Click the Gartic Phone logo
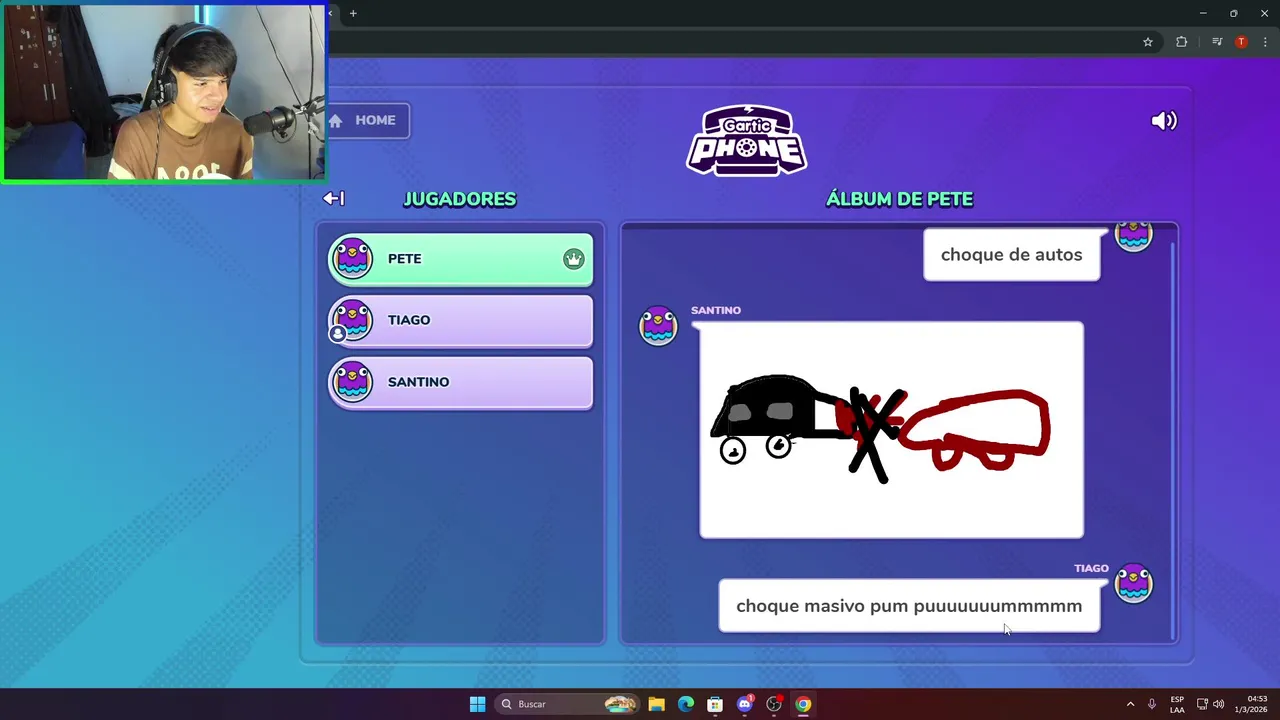This screenshot has height=720, width=1280. point(747,140)
